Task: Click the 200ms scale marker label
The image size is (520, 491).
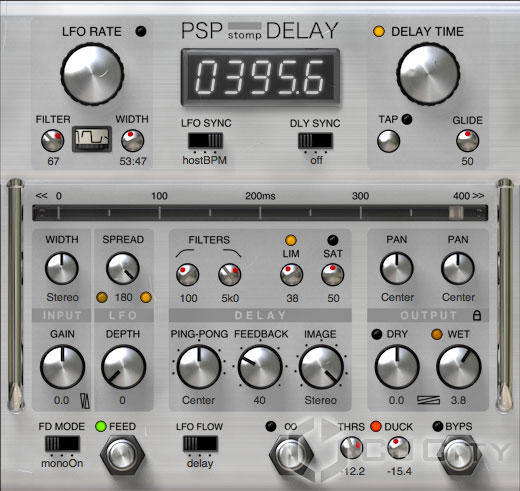Action: (x=260, y=196)
